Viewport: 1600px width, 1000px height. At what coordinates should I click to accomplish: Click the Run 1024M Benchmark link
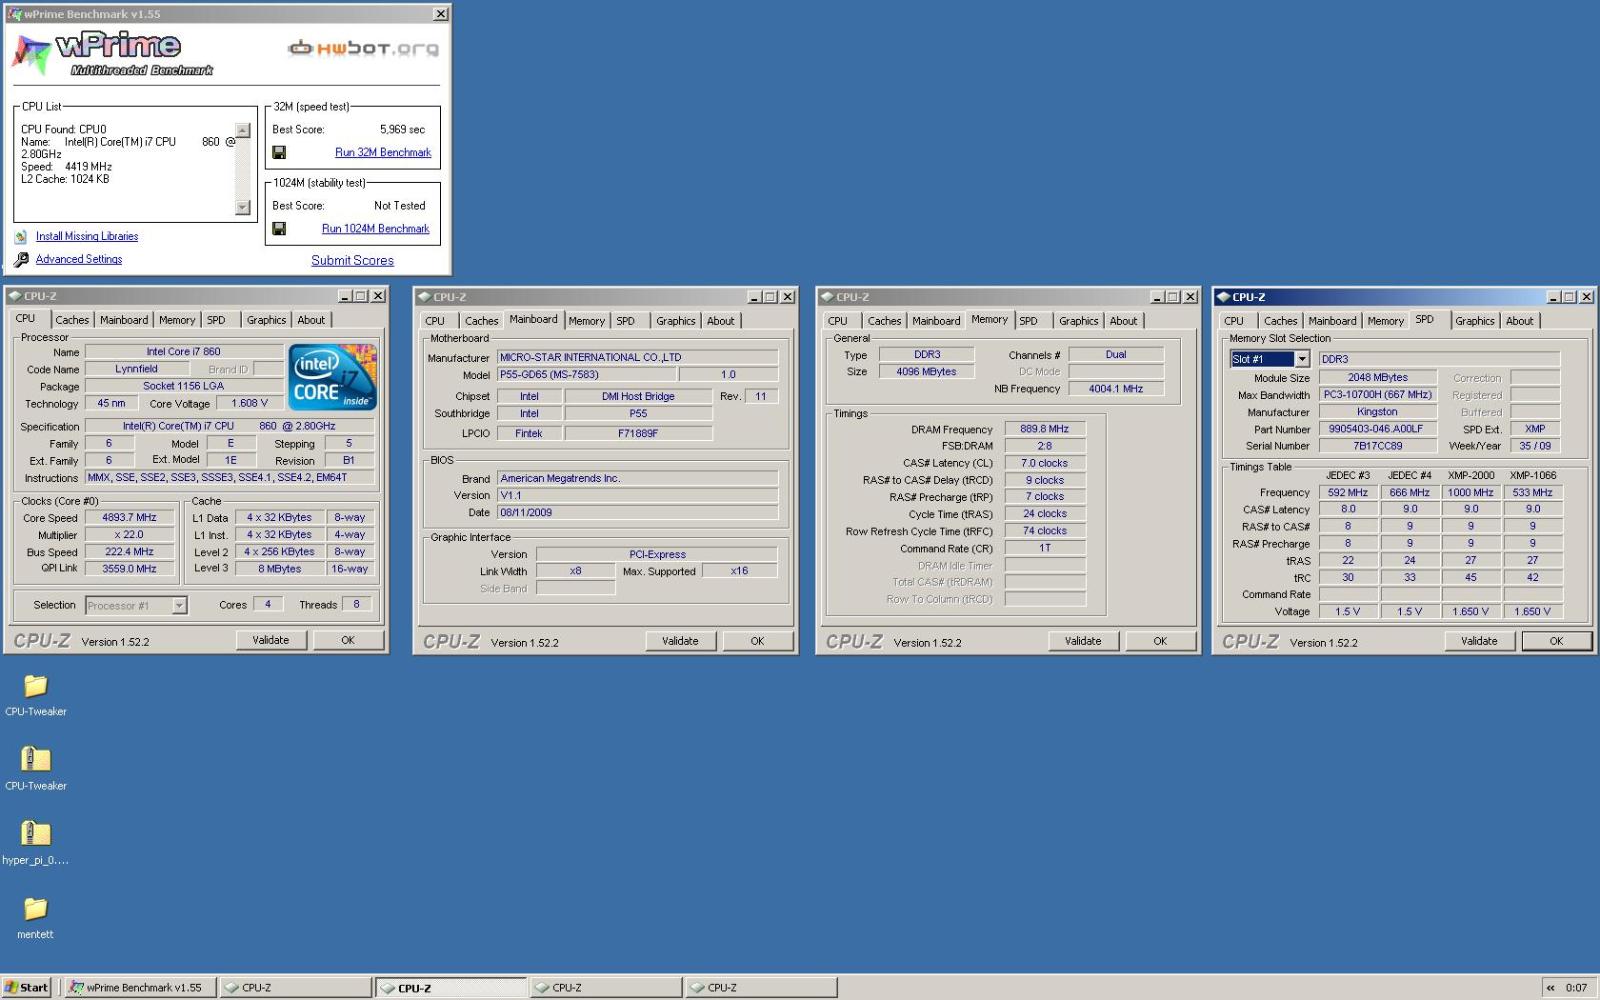click(375, 229)
